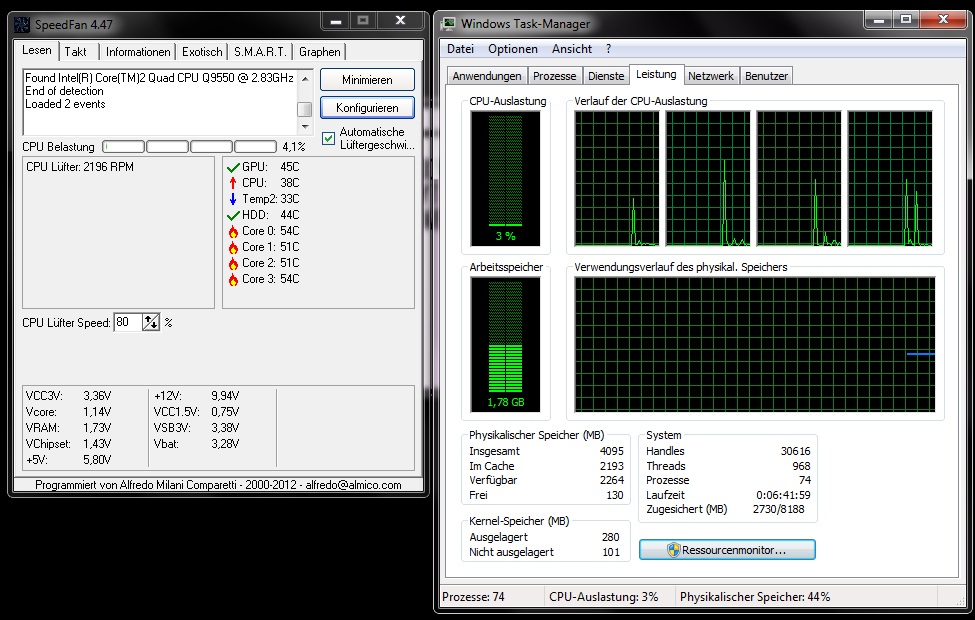Screen dimensions: 975x620
Task: Switch to the Dienste tab
Action: pos(606,76)
